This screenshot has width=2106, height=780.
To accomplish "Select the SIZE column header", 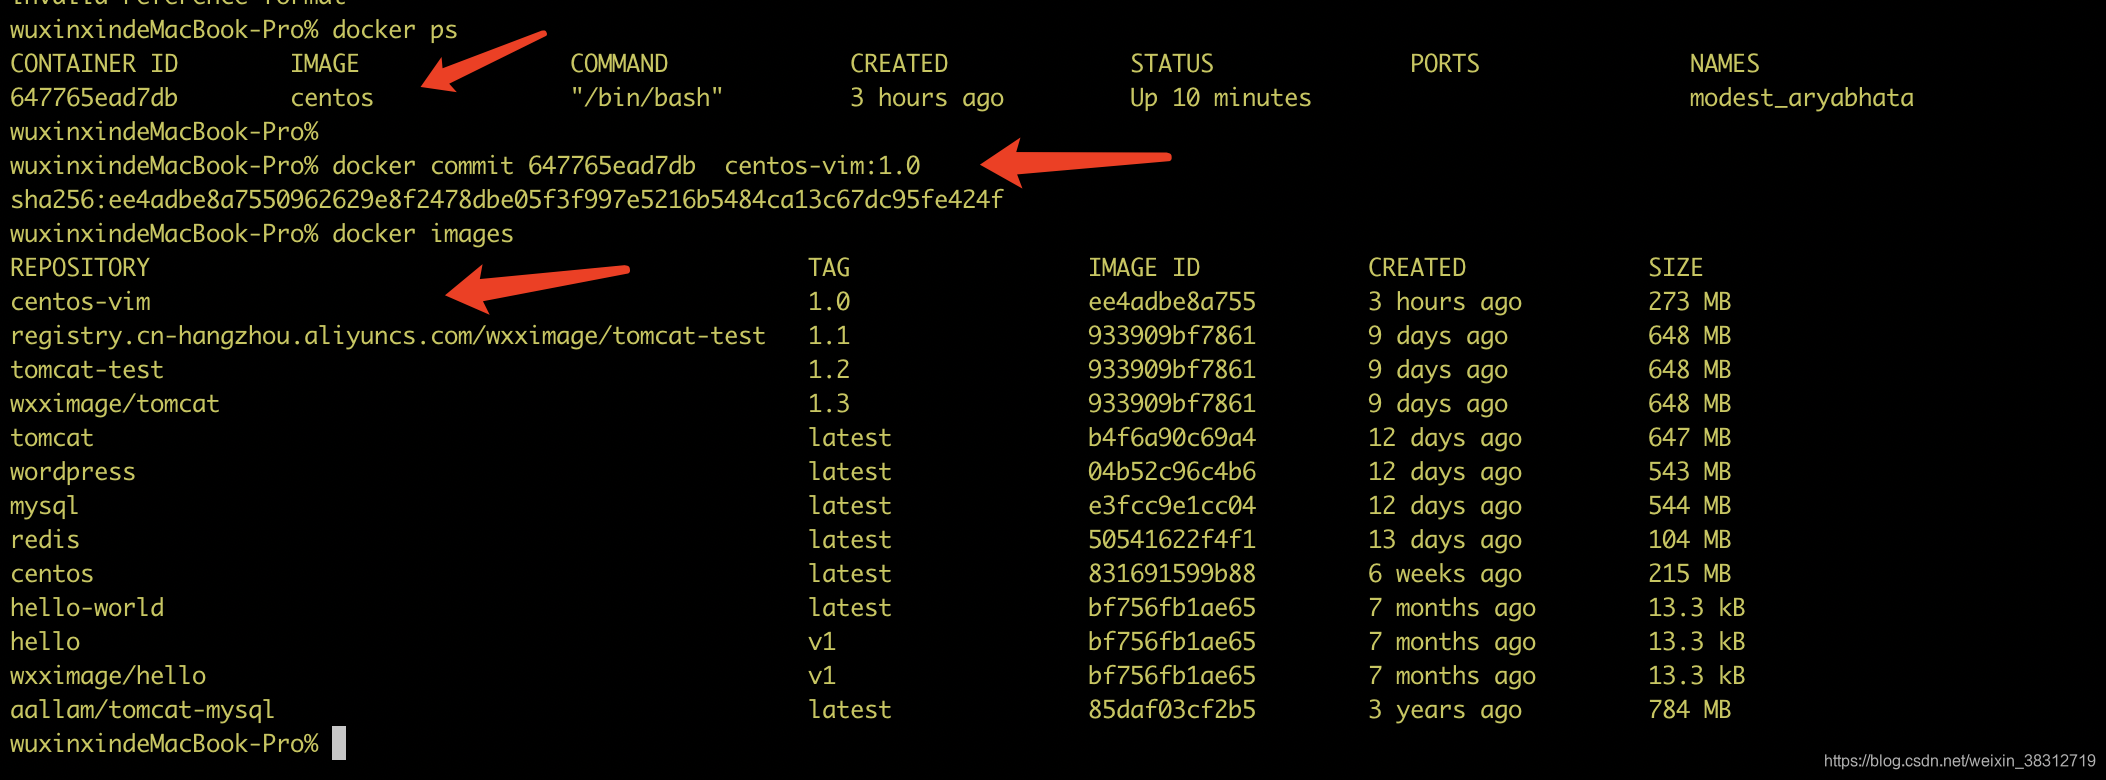I will click(1675, 268).
